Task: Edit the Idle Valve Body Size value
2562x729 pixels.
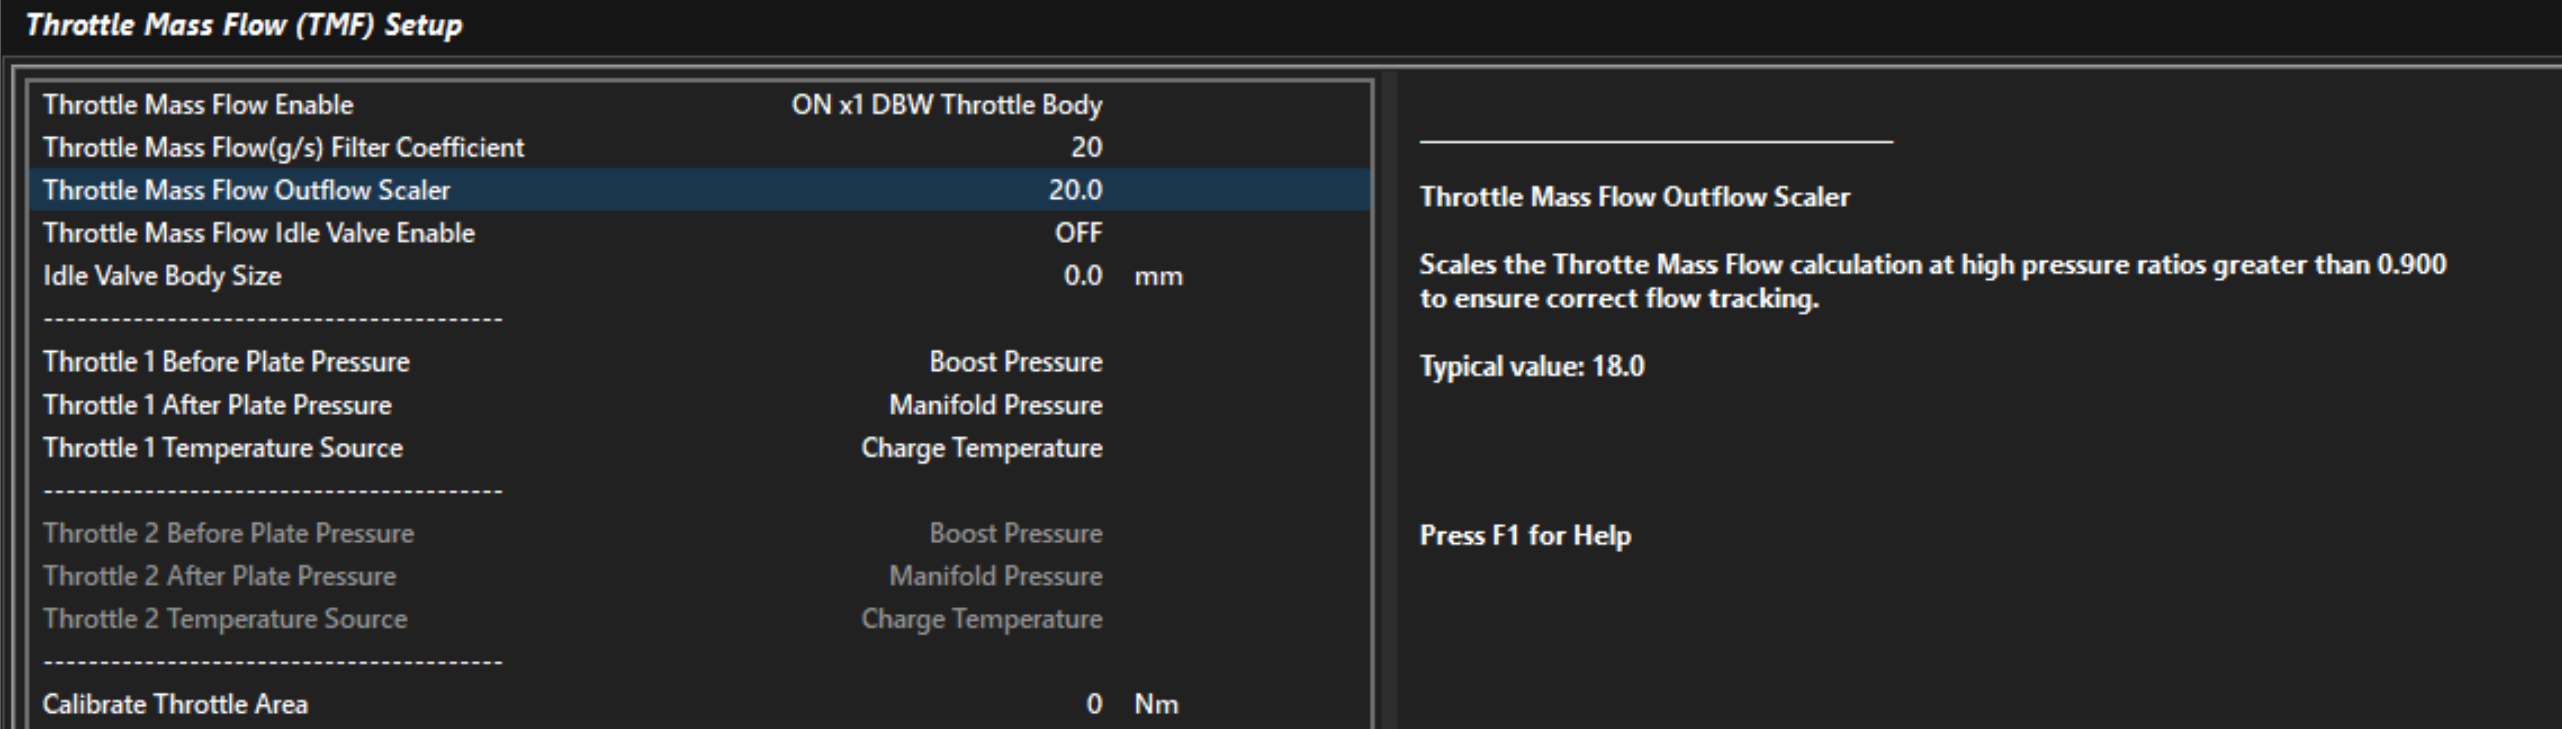Action: tap(1083, 276)
